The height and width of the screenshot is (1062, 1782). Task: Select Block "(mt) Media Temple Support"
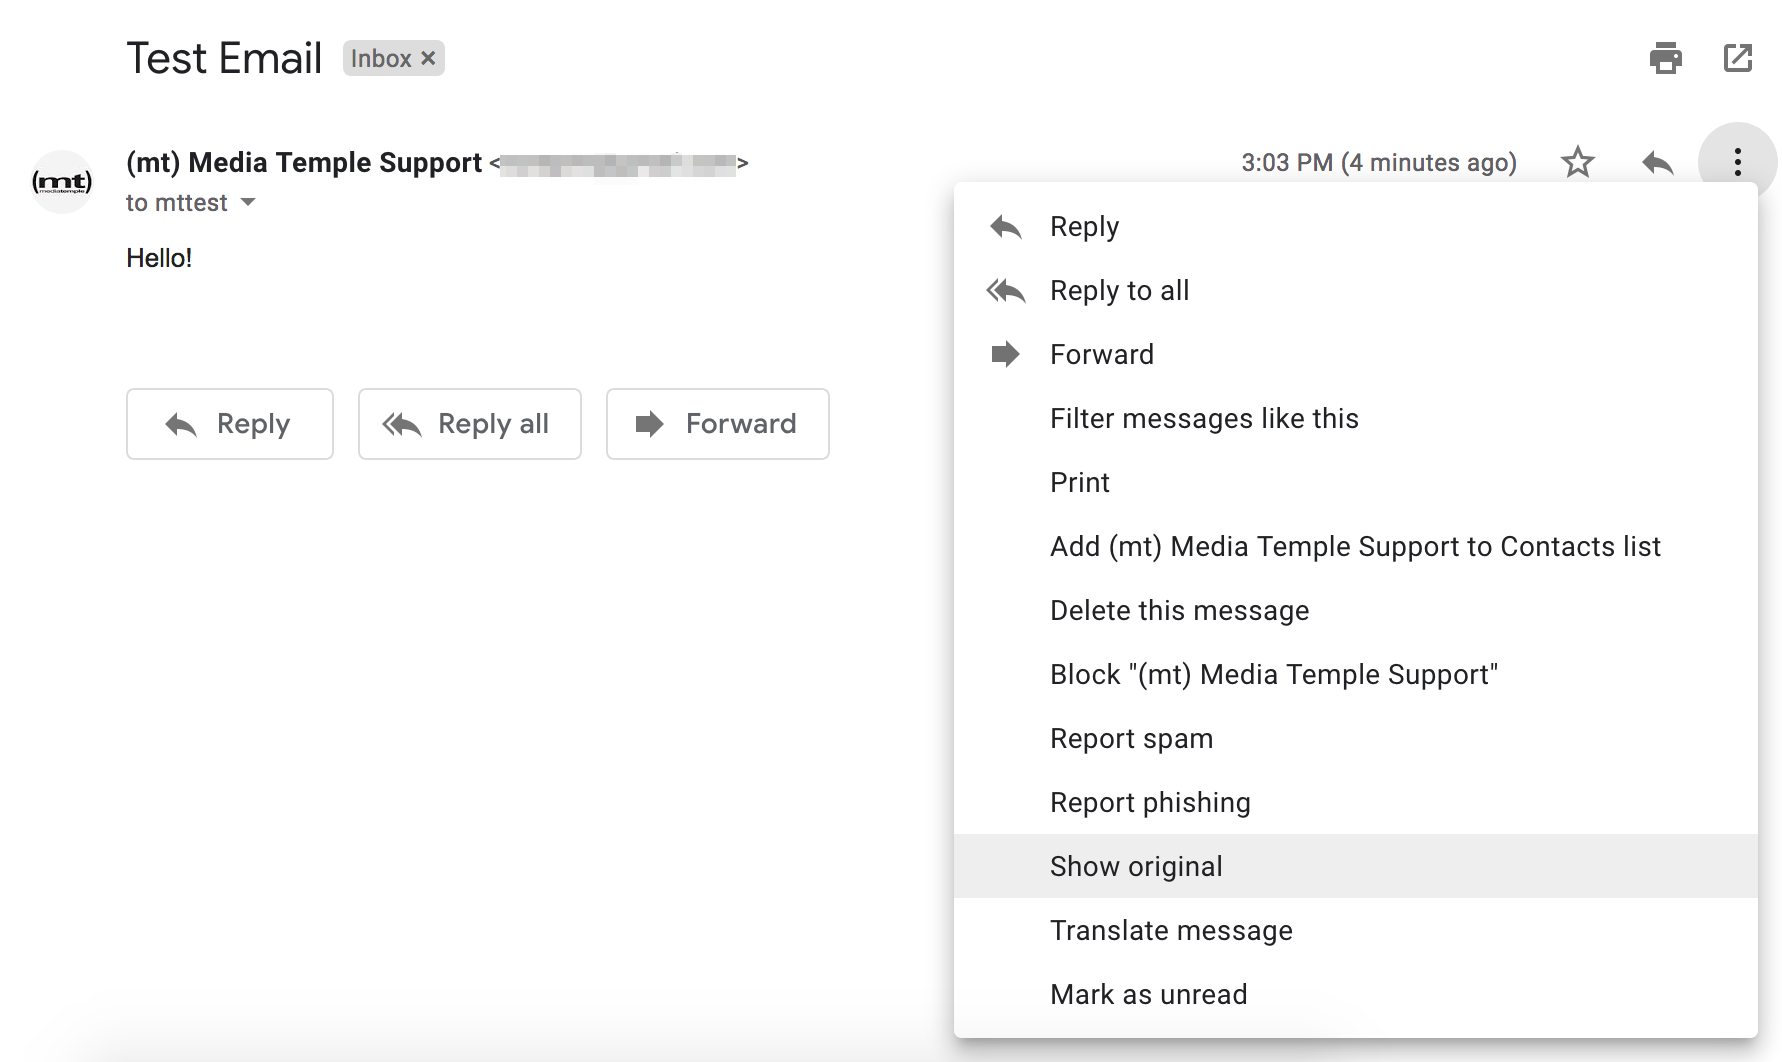point(1273,675)
